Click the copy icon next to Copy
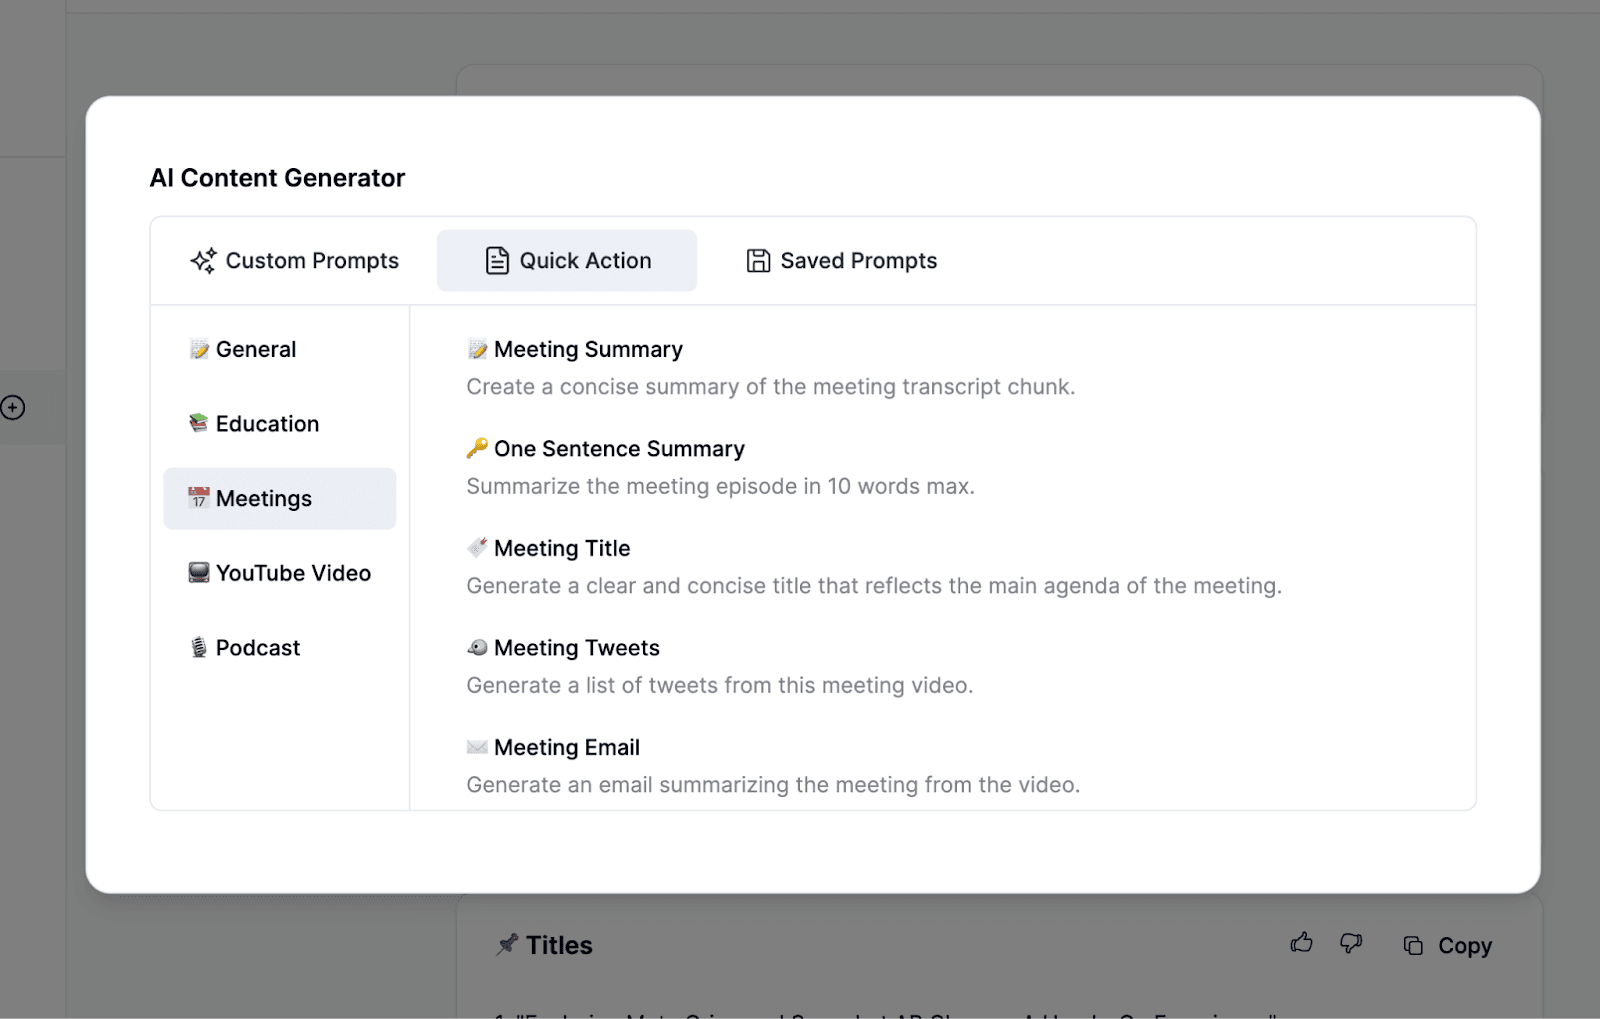Screen dimensions: 1600x1019 tap(1413, 945)
